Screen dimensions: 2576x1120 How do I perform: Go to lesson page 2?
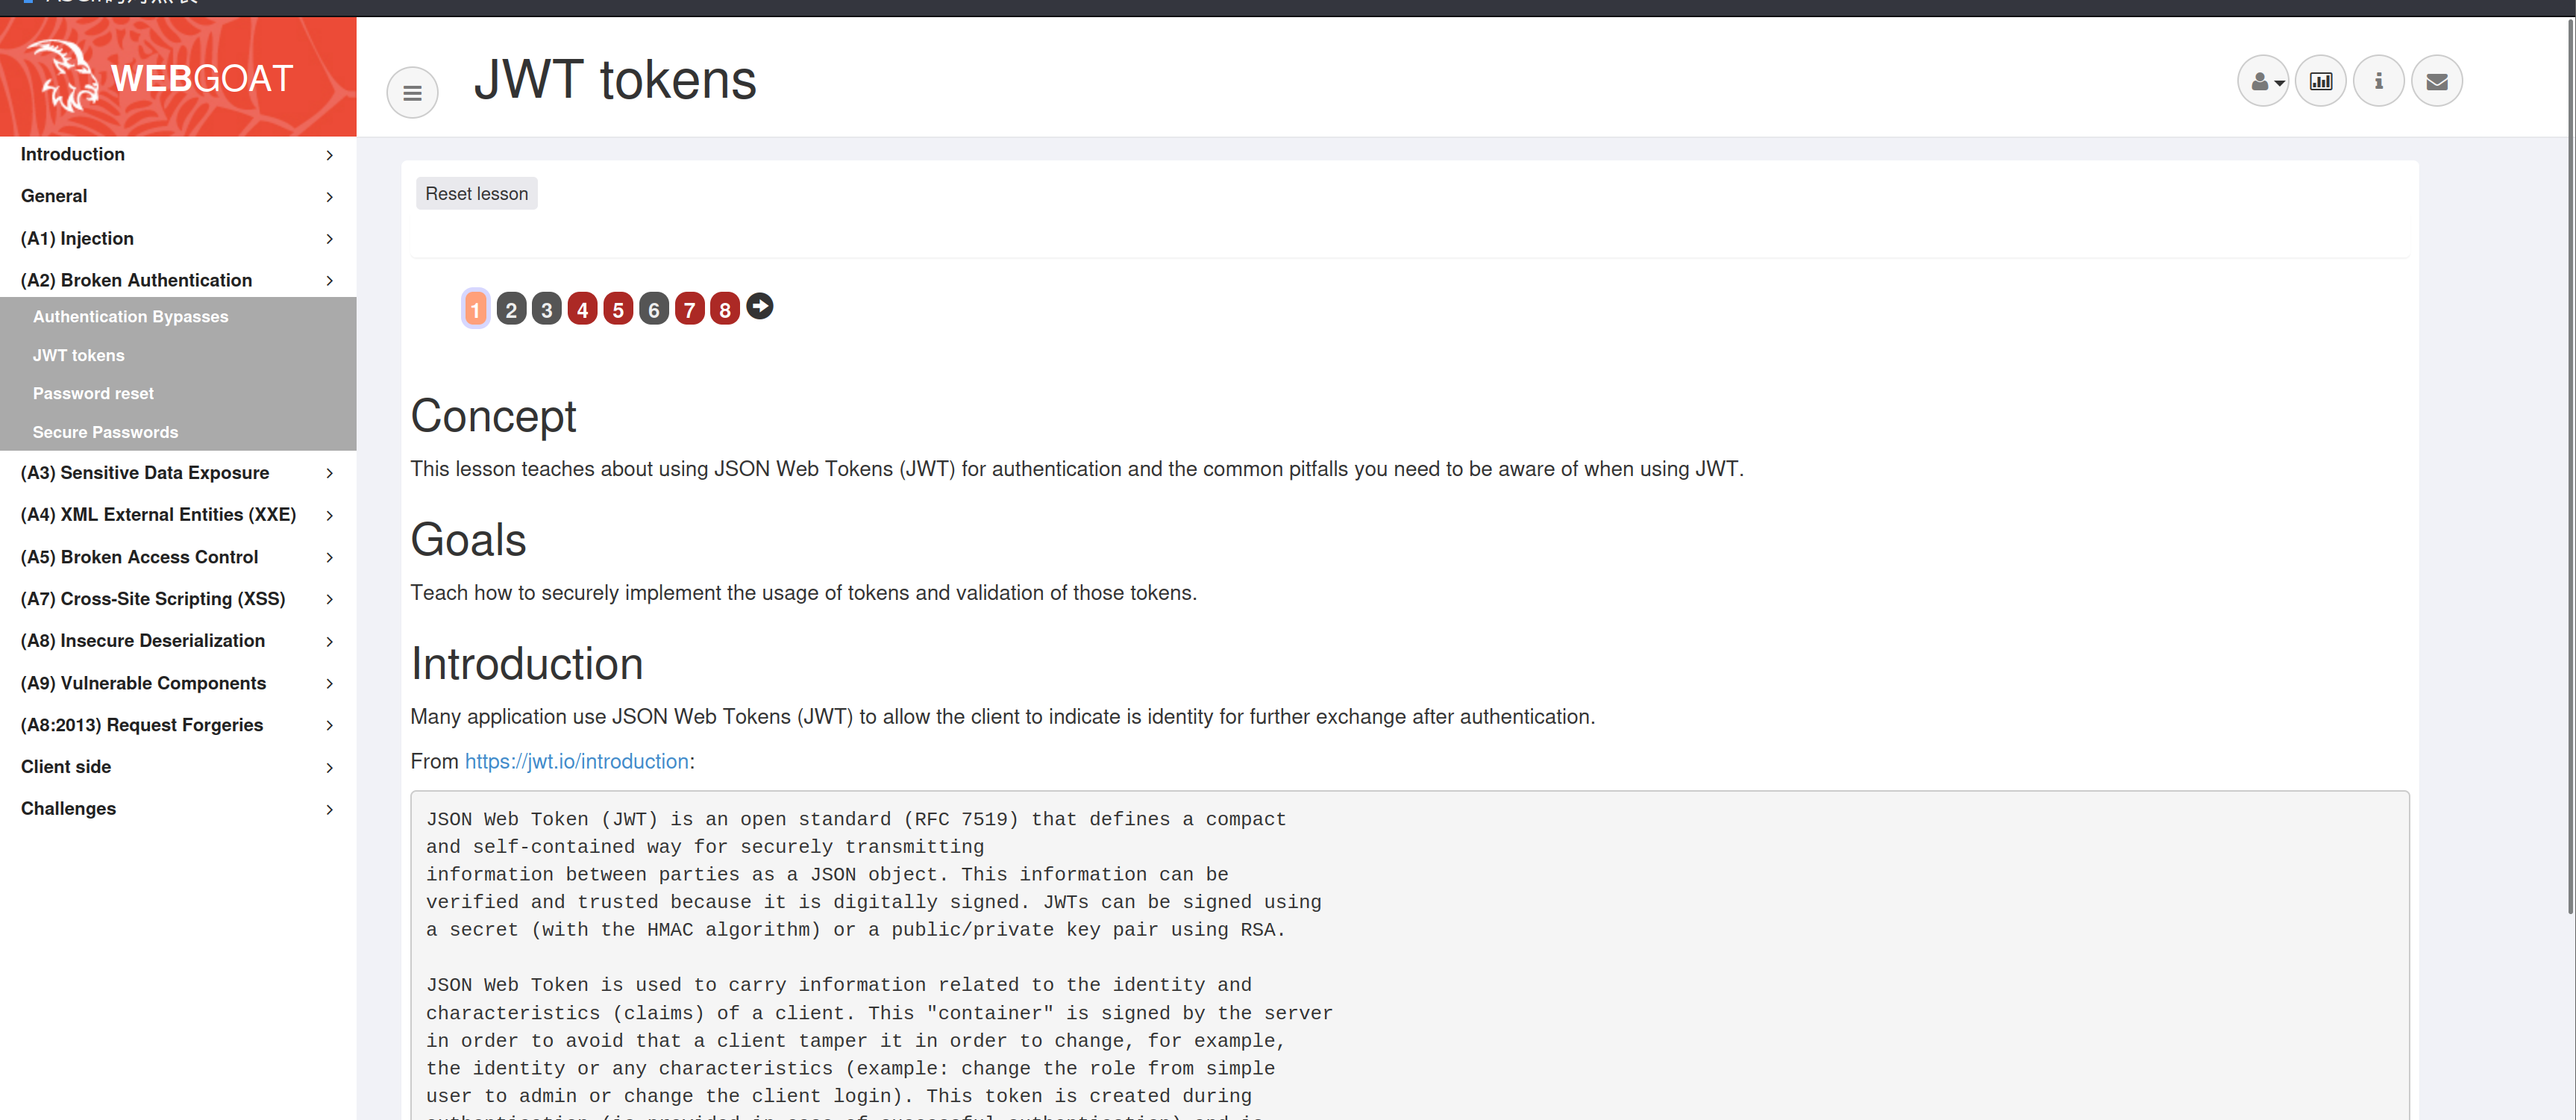pyautogui.click(x=511, y=309)
